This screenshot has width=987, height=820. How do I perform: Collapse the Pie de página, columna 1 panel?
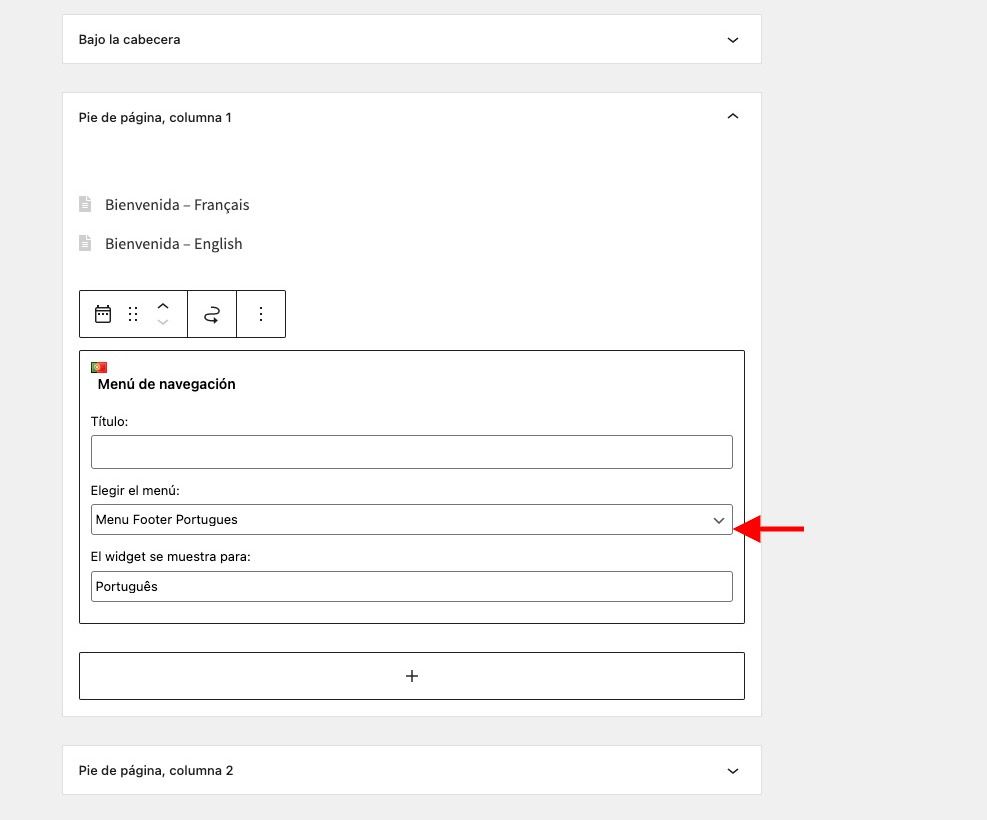pos(733,116)
